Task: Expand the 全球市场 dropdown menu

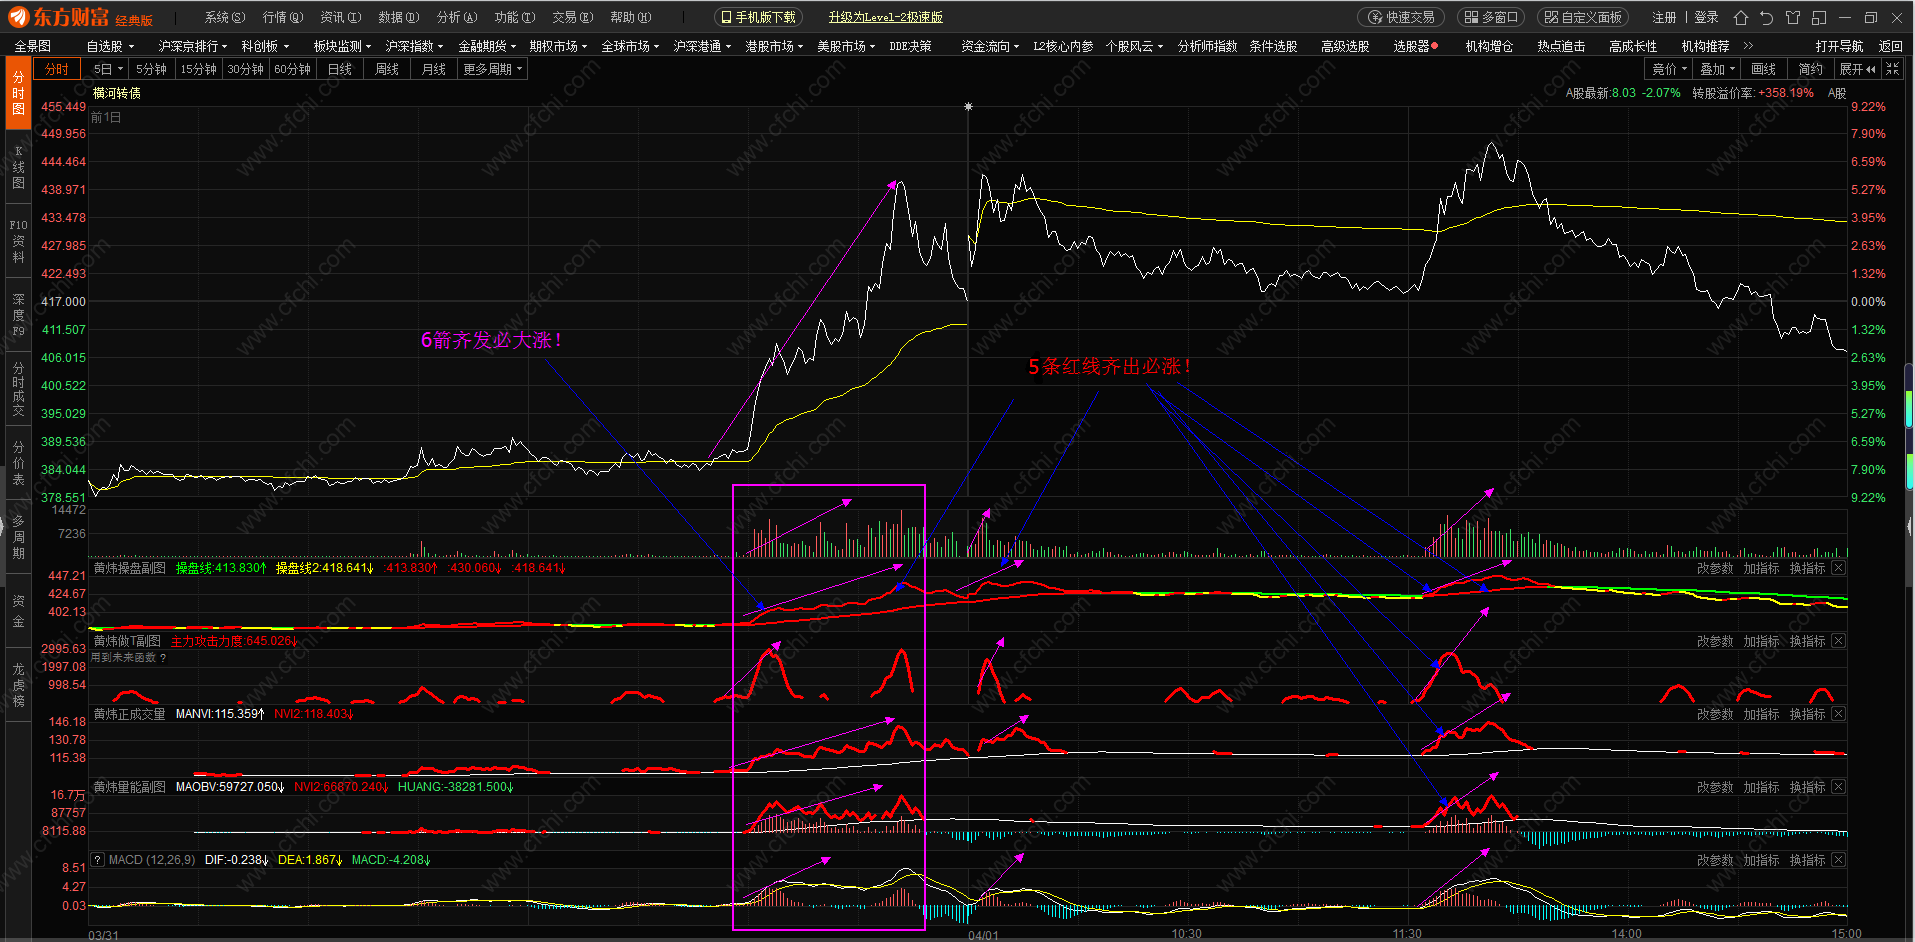Action: (x=630, y=46)
